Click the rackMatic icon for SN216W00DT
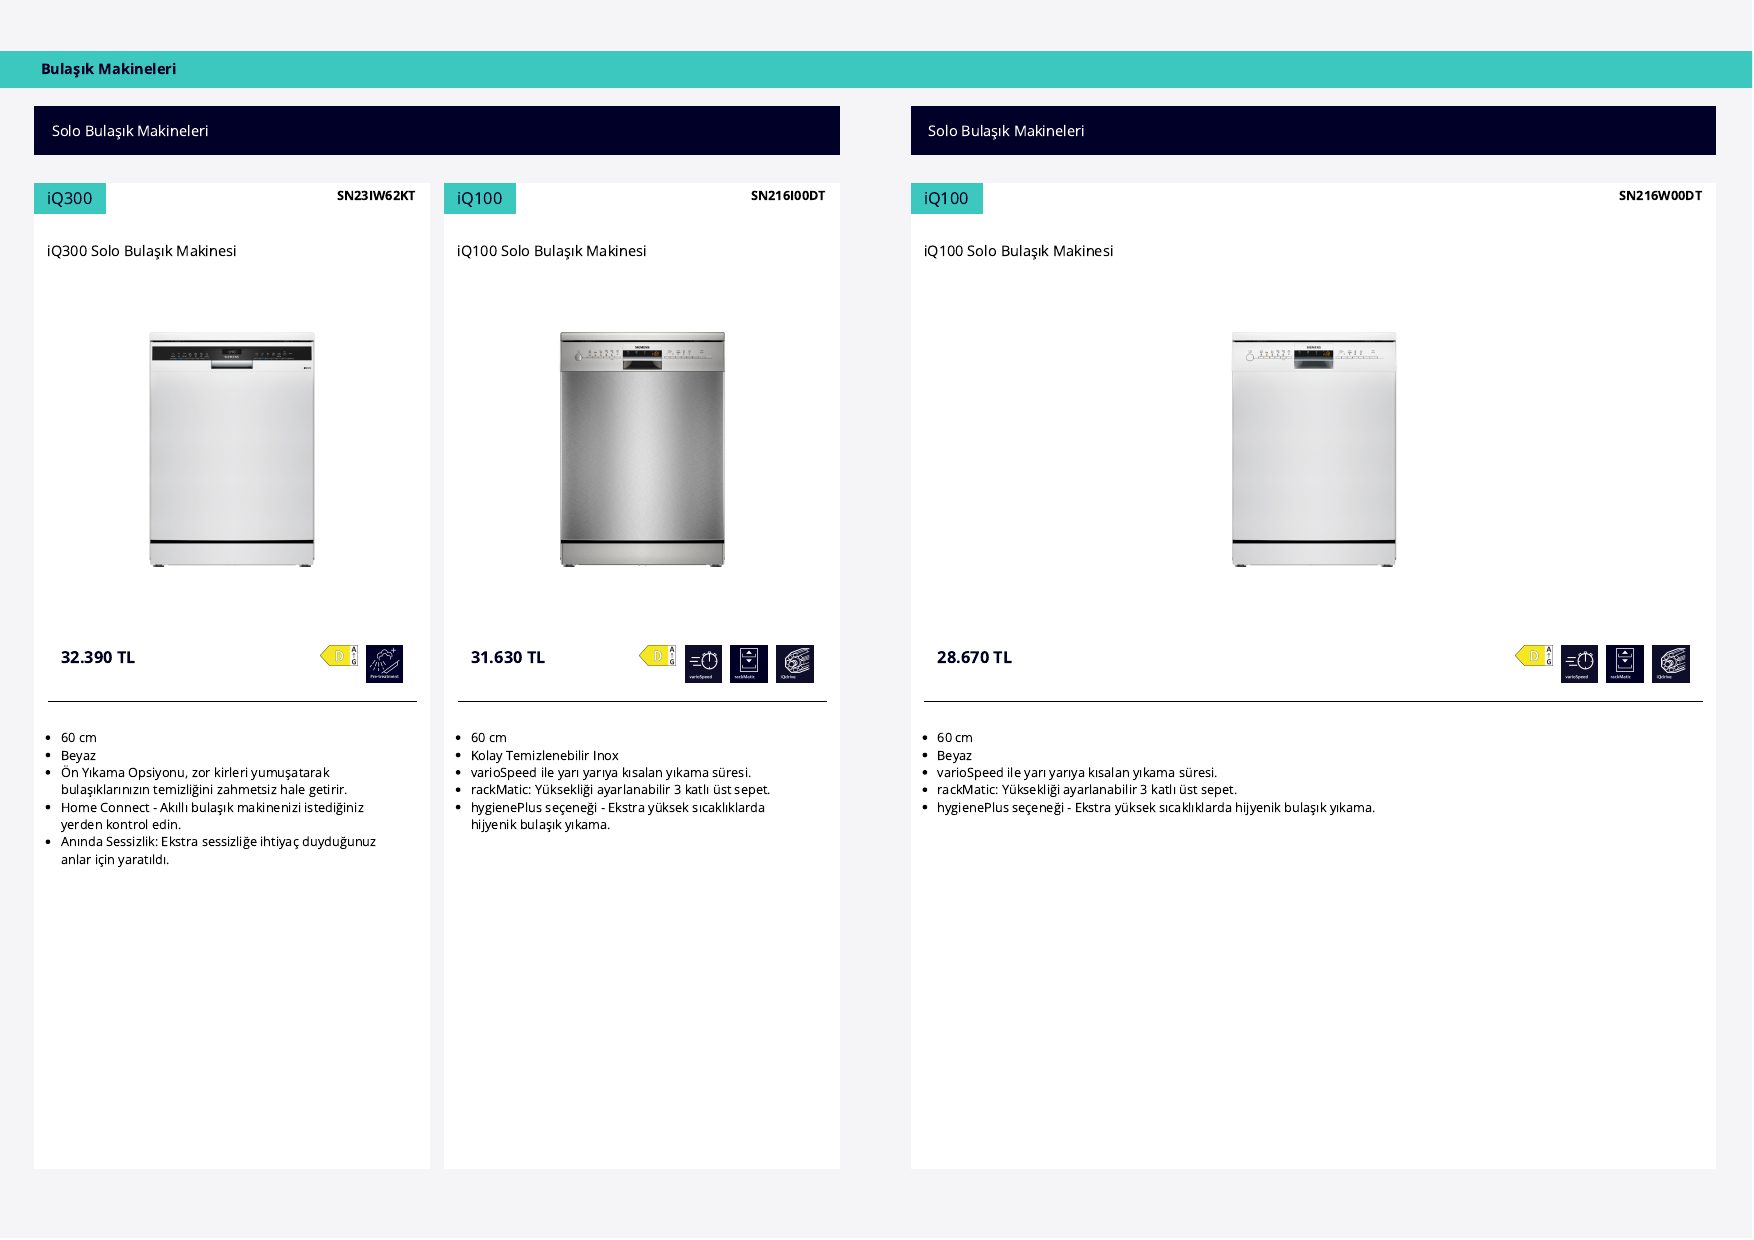This screenshot has width=1754, height=1240. [1625, 664]
